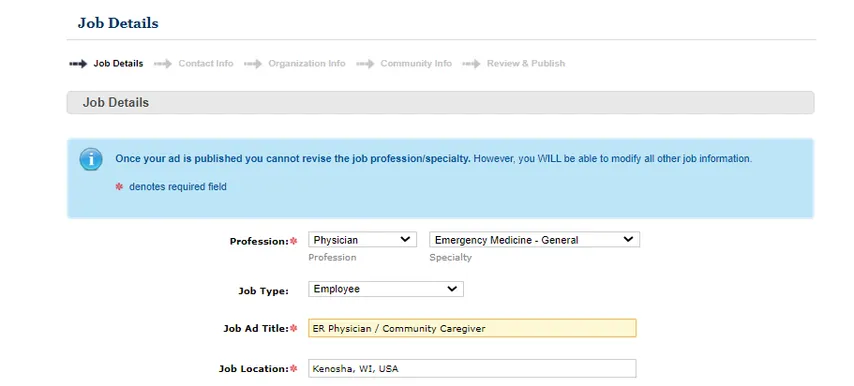Image resolution: width=854 pixels, height=386 pixels.
Task: Click the arrow icon before Organization Info
Action: point(253,64)
